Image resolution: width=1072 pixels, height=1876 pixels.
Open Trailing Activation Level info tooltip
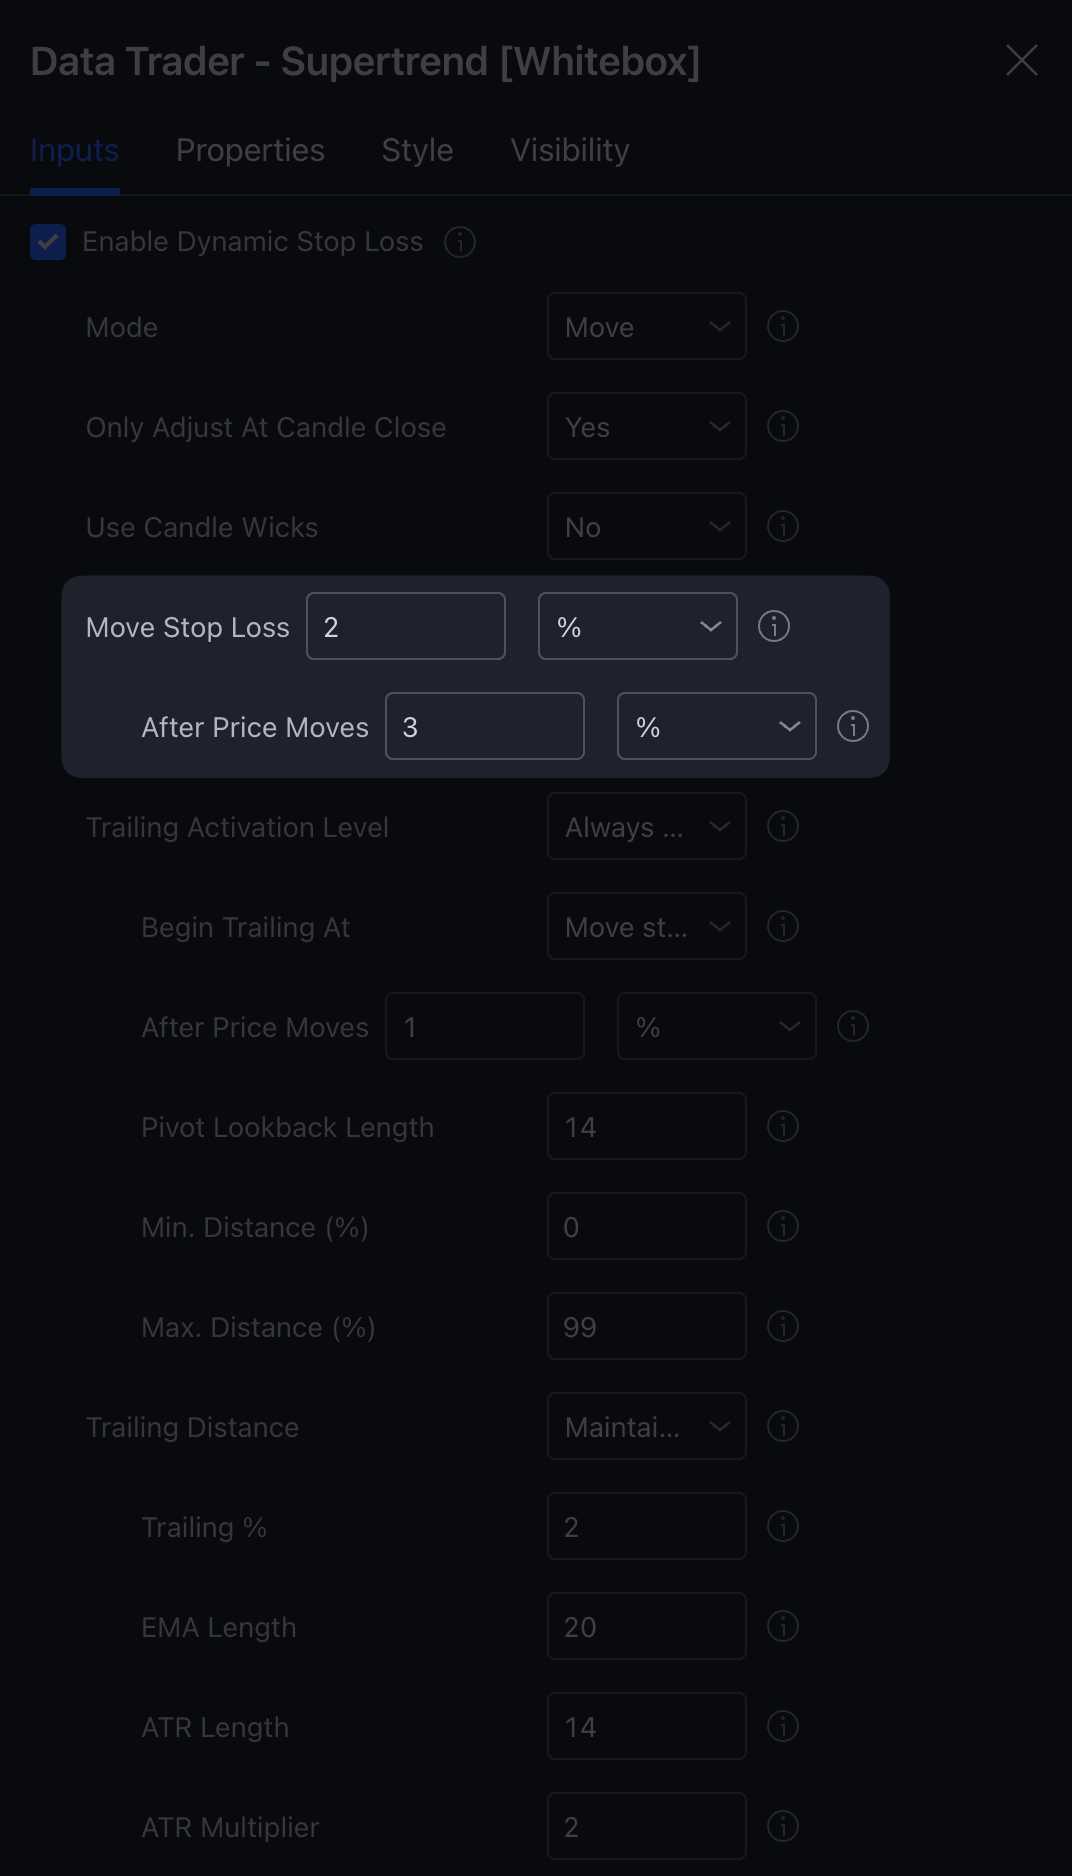pos(783,826)
